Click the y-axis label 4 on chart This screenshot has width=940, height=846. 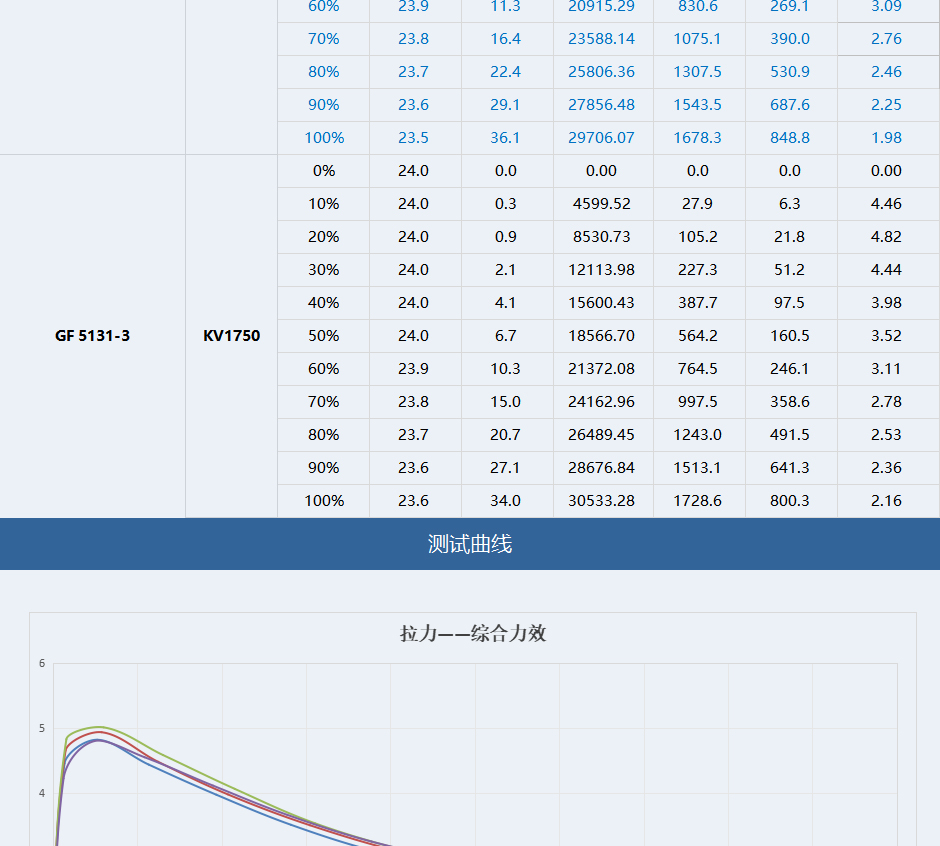point(42,793)
